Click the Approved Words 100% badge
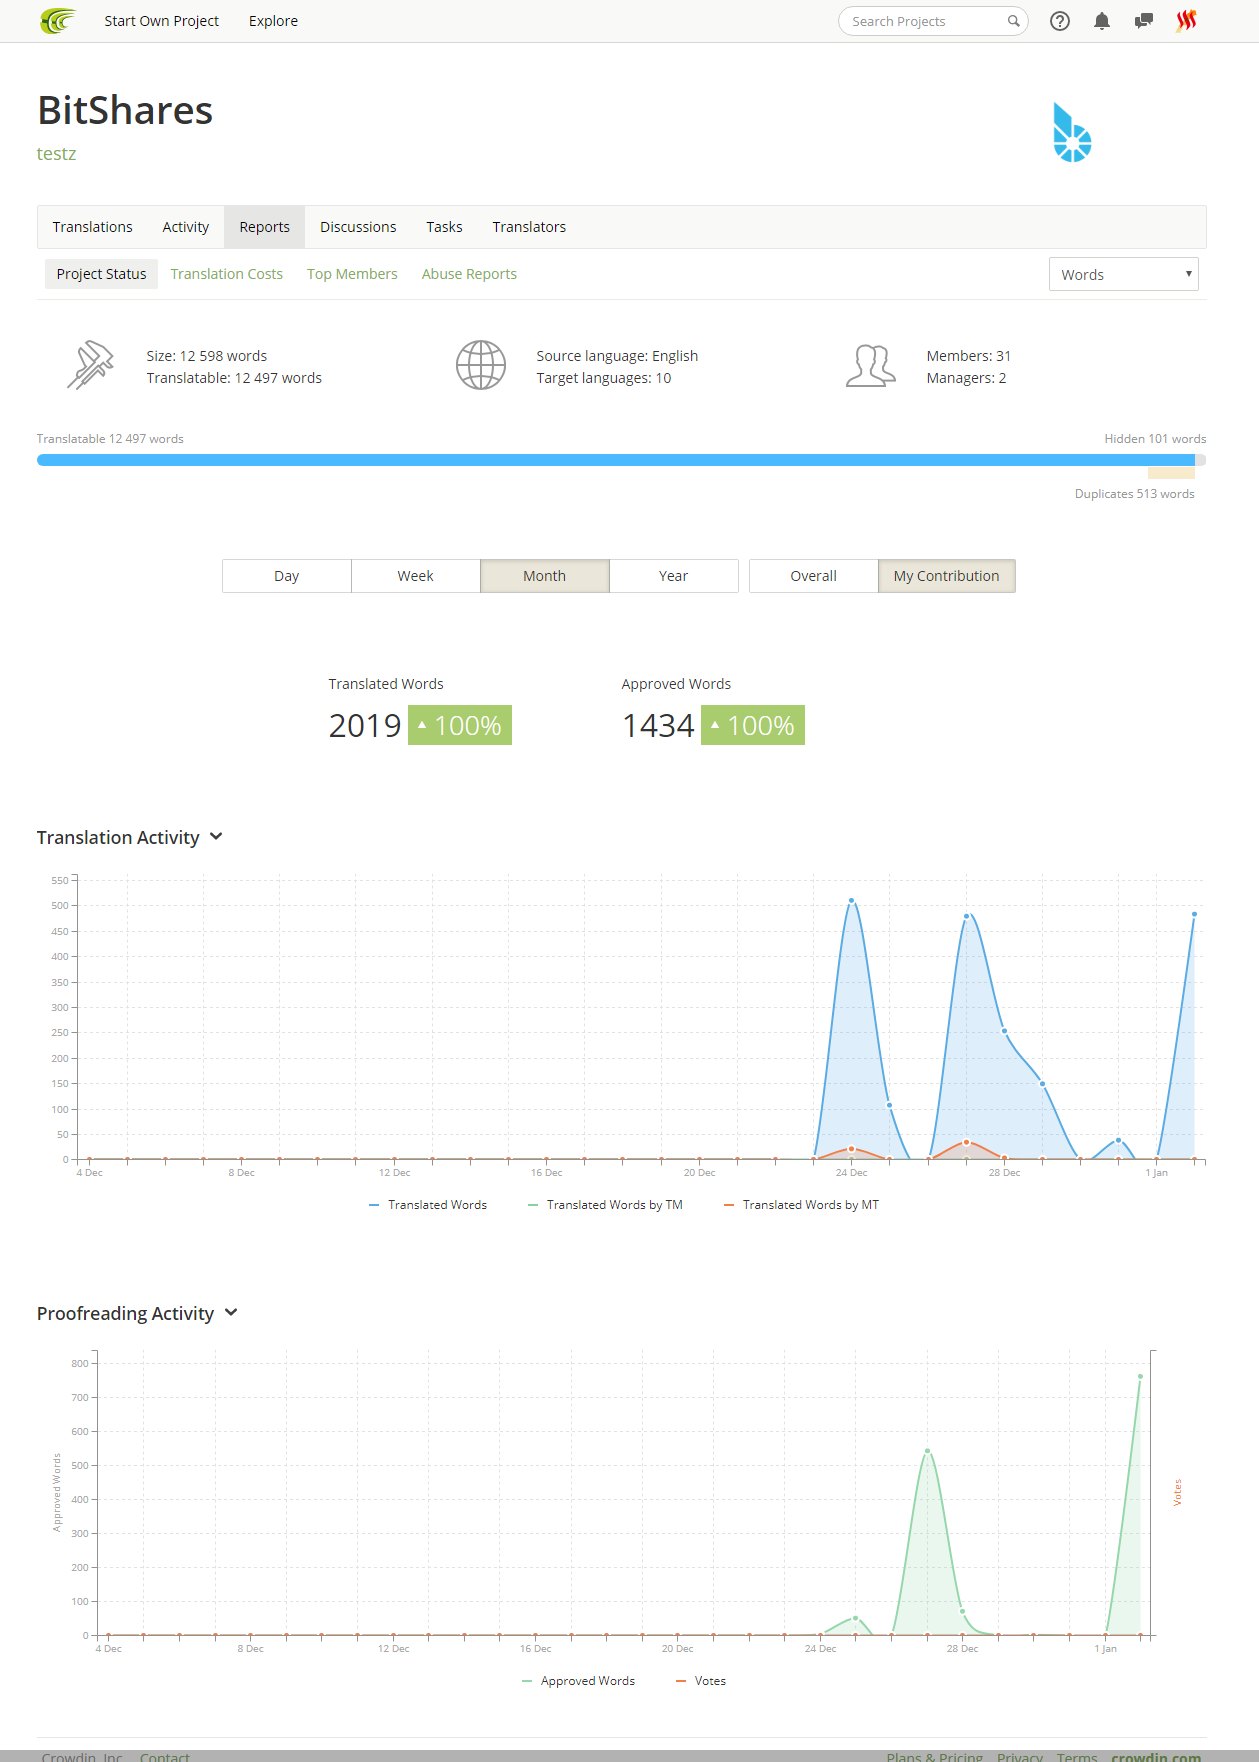Viewport: 1259px width, 1762px height. coord(753,725)
